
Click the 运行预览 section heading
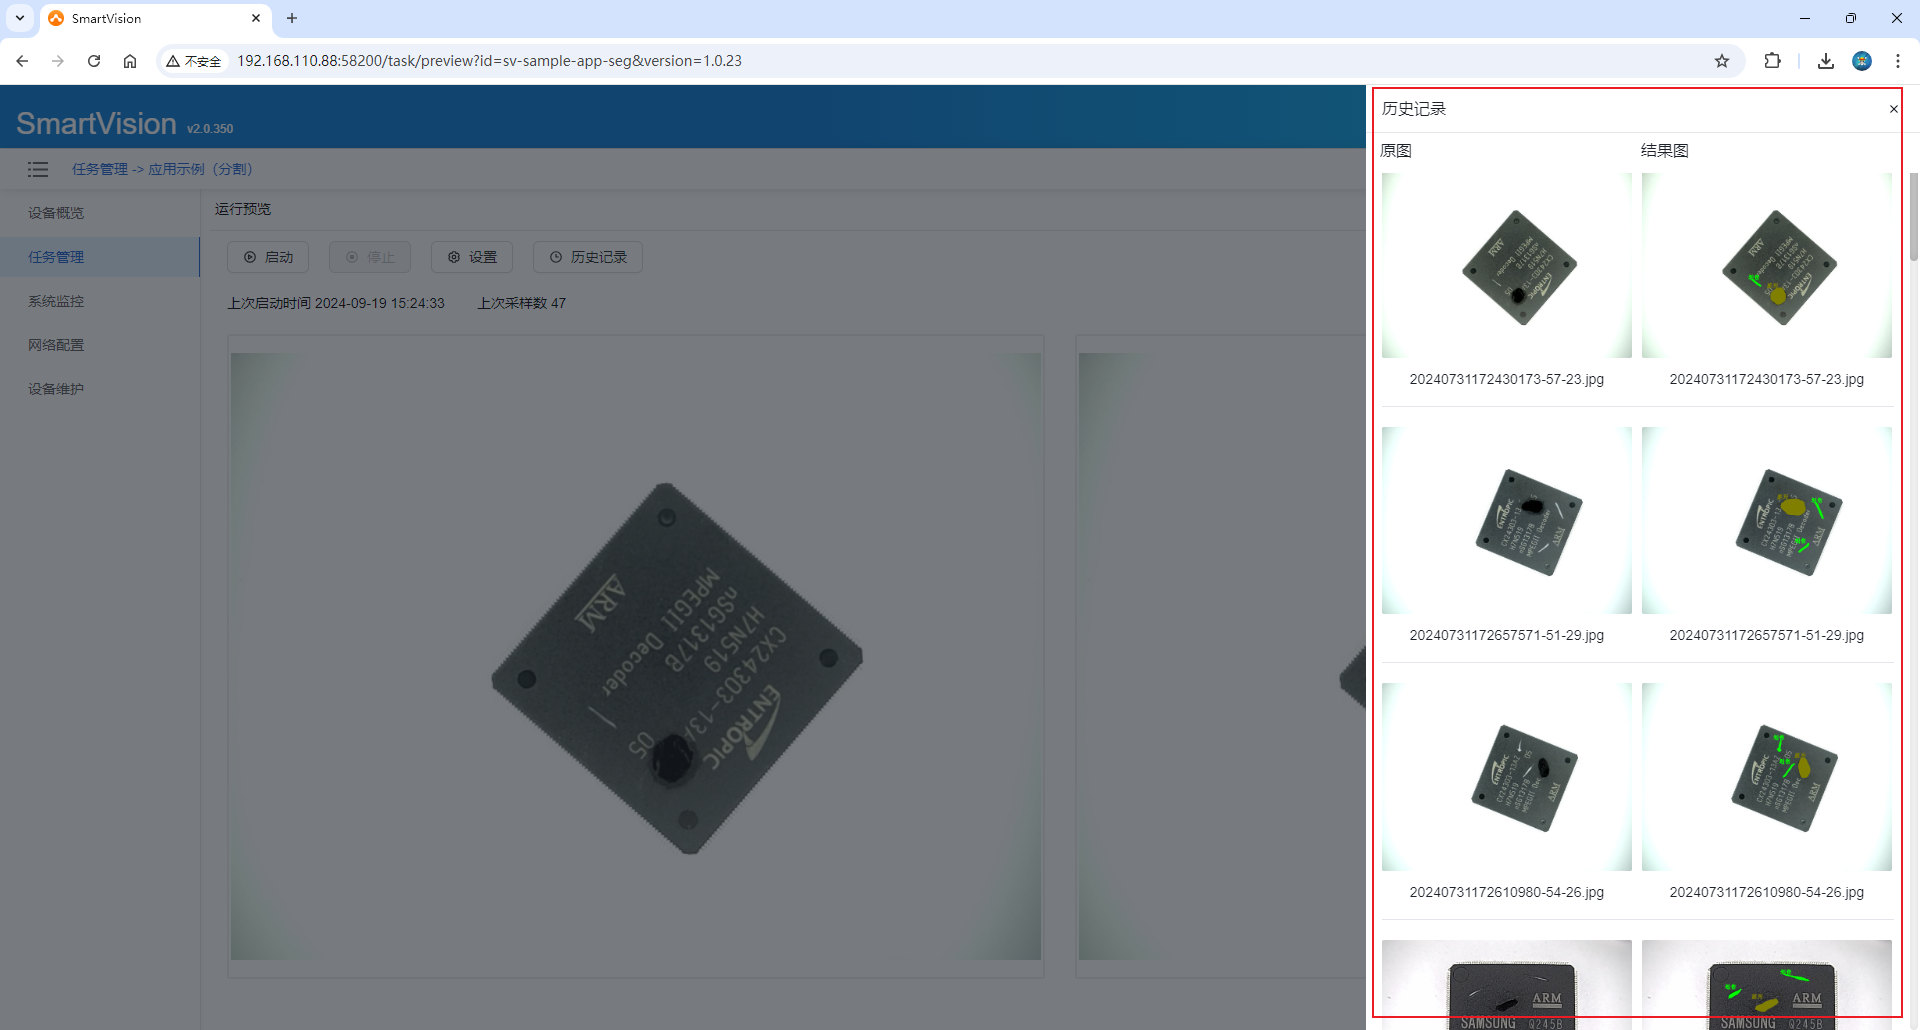pos(243,209)
